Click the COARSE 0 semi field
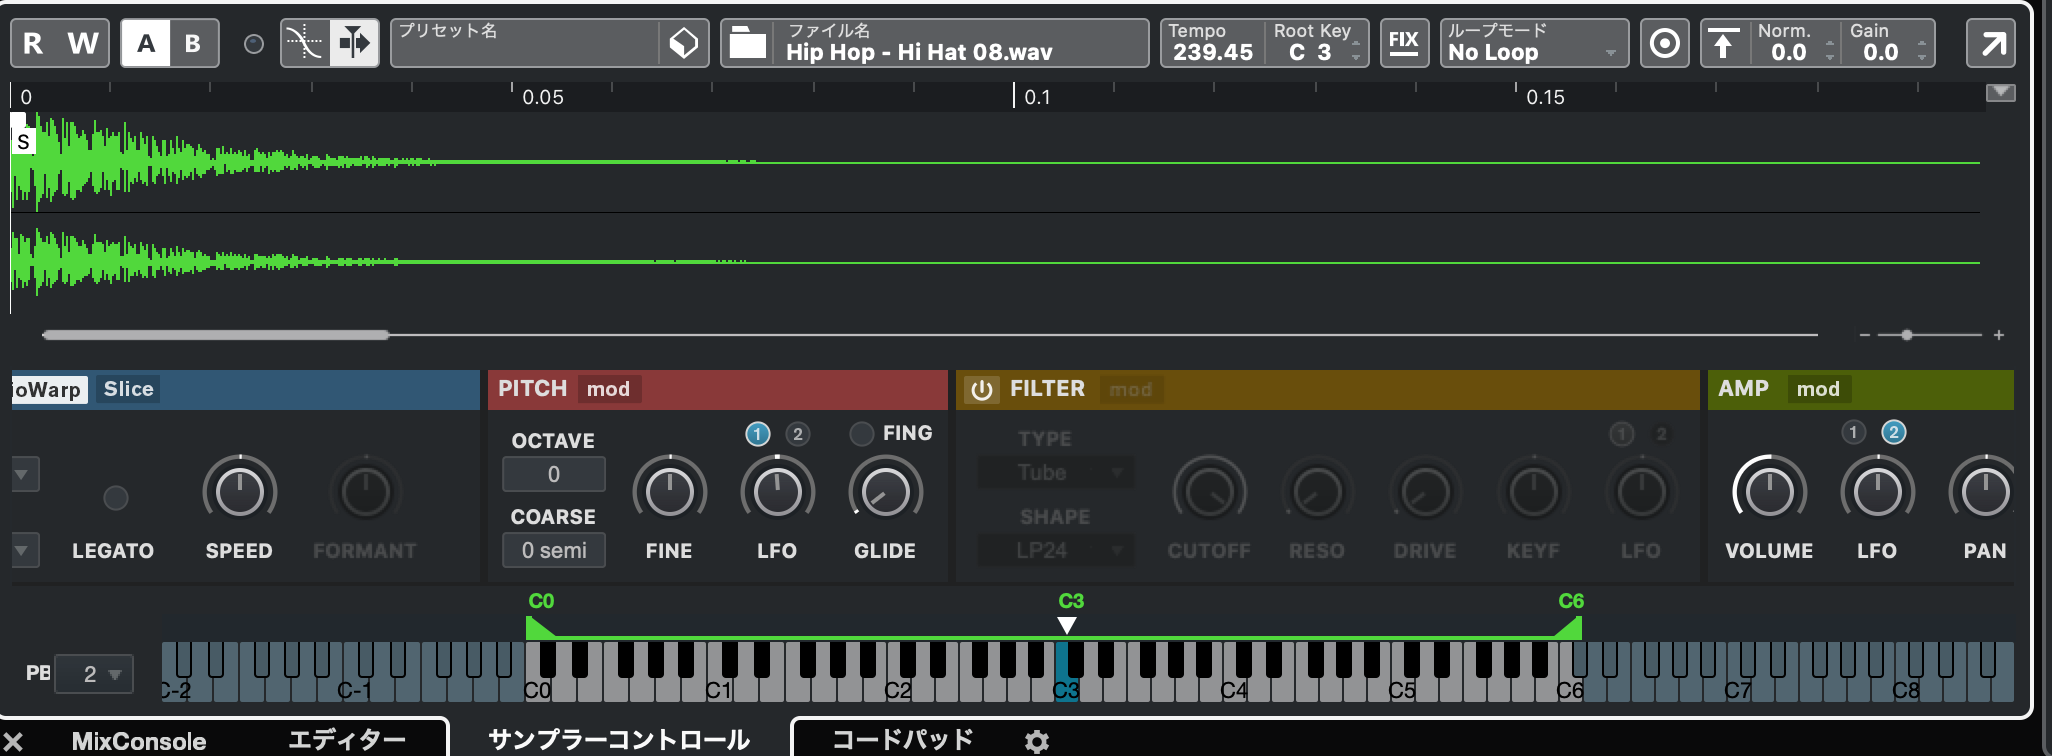 click(x=554, y=550)
